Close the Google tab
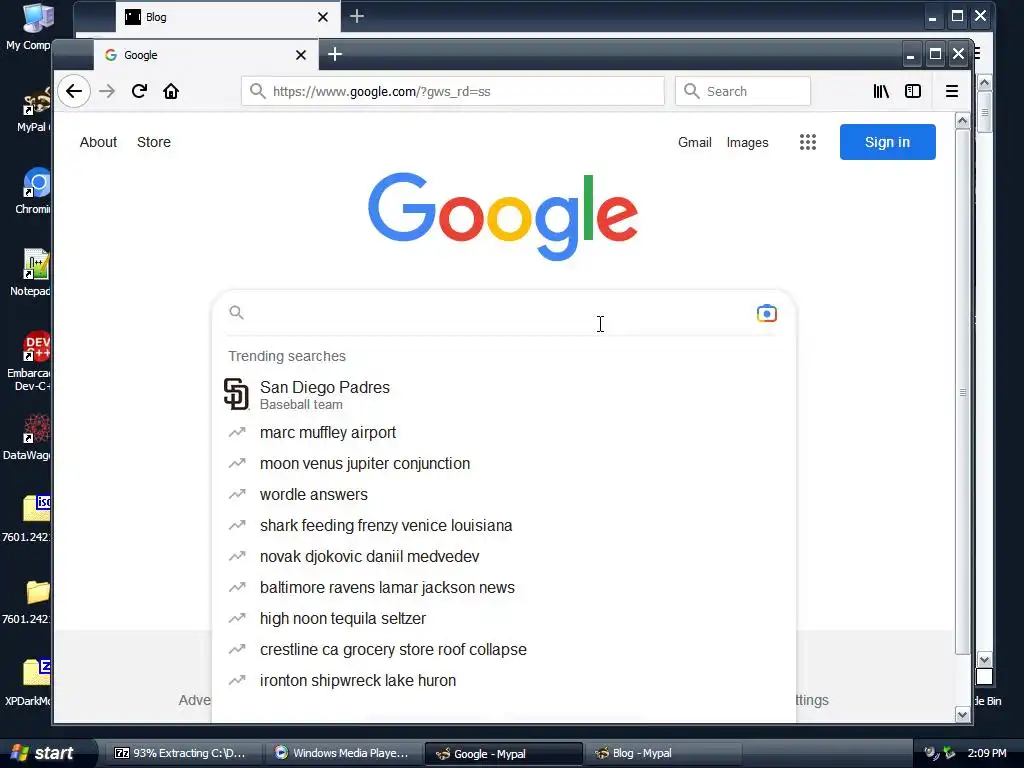This screenshot has height=768, width=1024. 300,55
